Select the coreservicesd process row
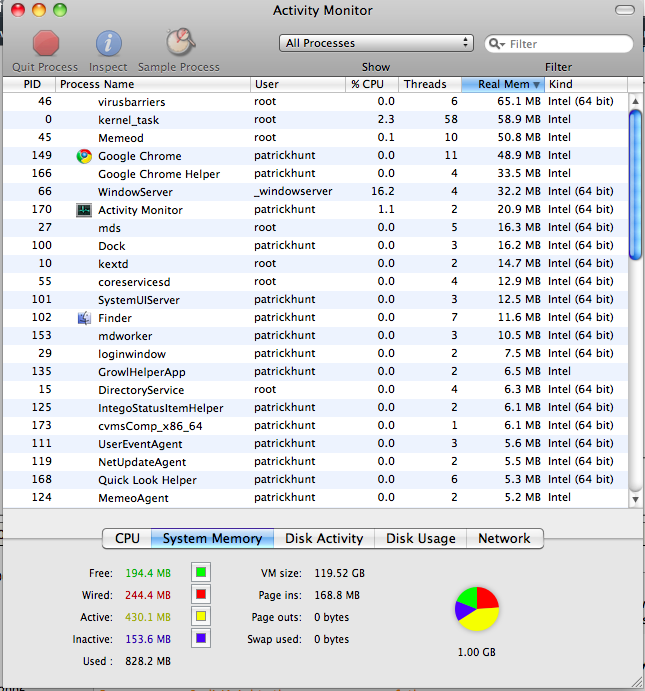The image size is (645, 691). coord(315,282)
